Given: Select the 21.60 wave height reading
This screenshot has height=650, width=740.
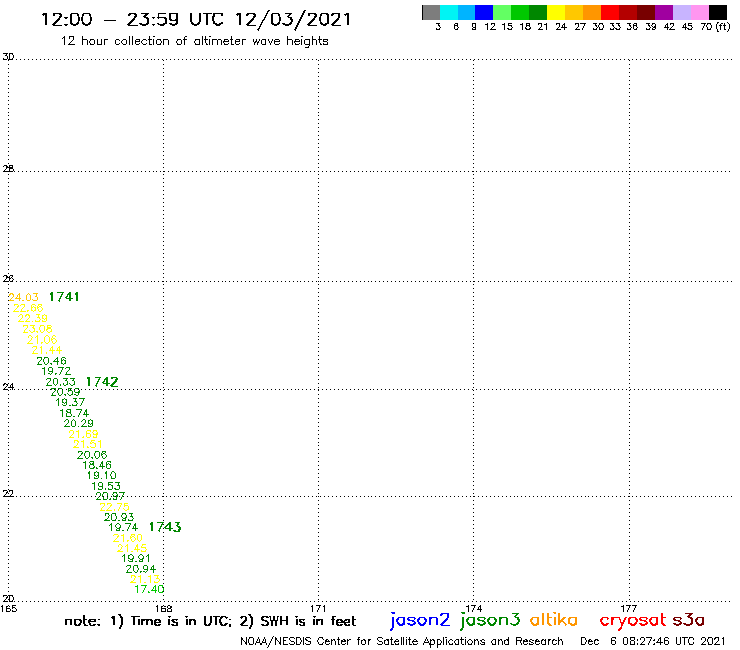Looking at the screenshot, I should click(x=127, y=538).
